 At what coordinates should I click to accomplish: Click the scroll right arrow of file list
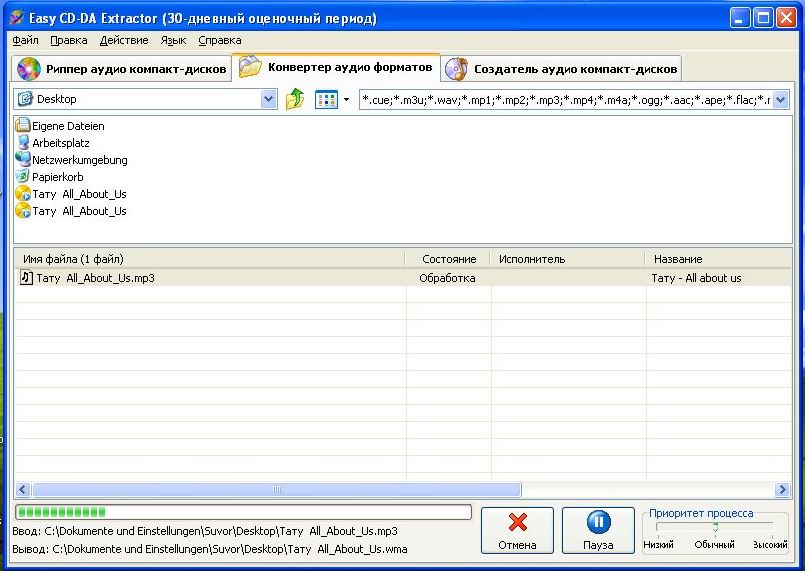(x=782, y=489)
